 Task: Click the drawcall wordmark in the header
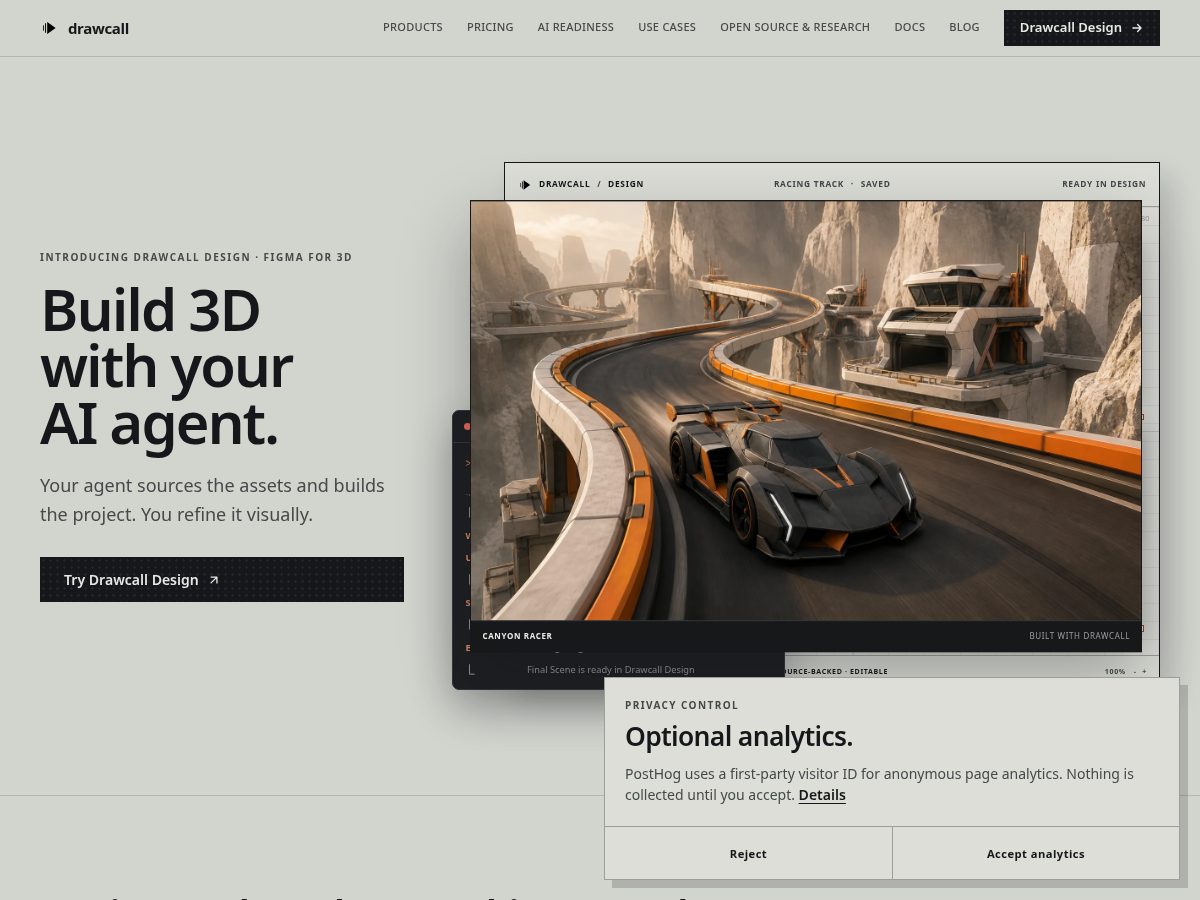click(x=98, y=28)
